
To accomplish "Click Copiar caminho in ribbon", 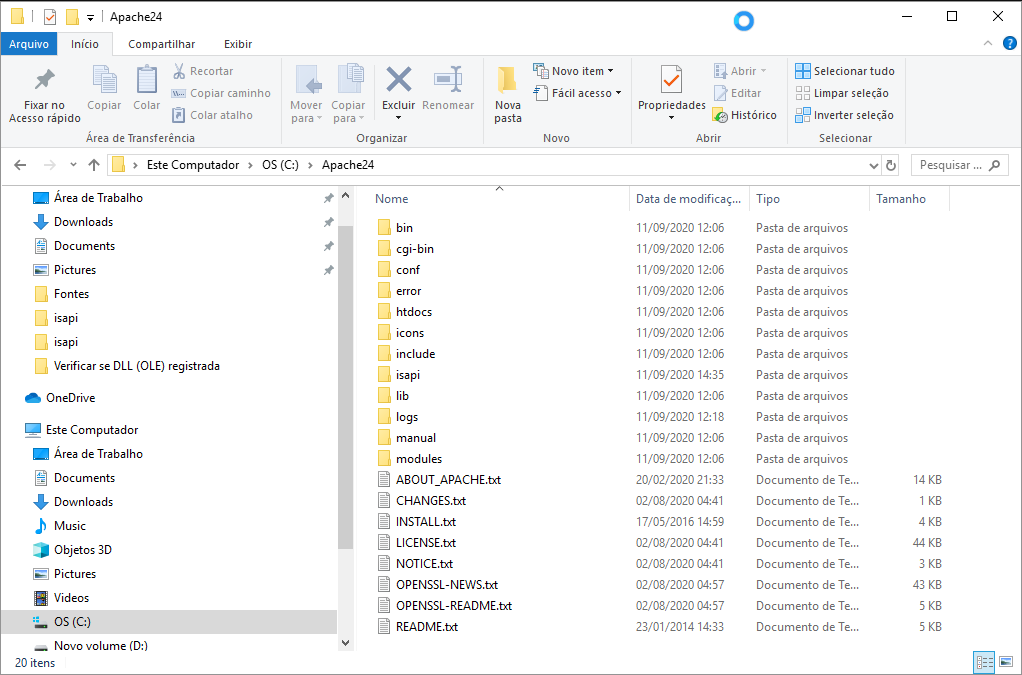I will (x=221, y=93).
